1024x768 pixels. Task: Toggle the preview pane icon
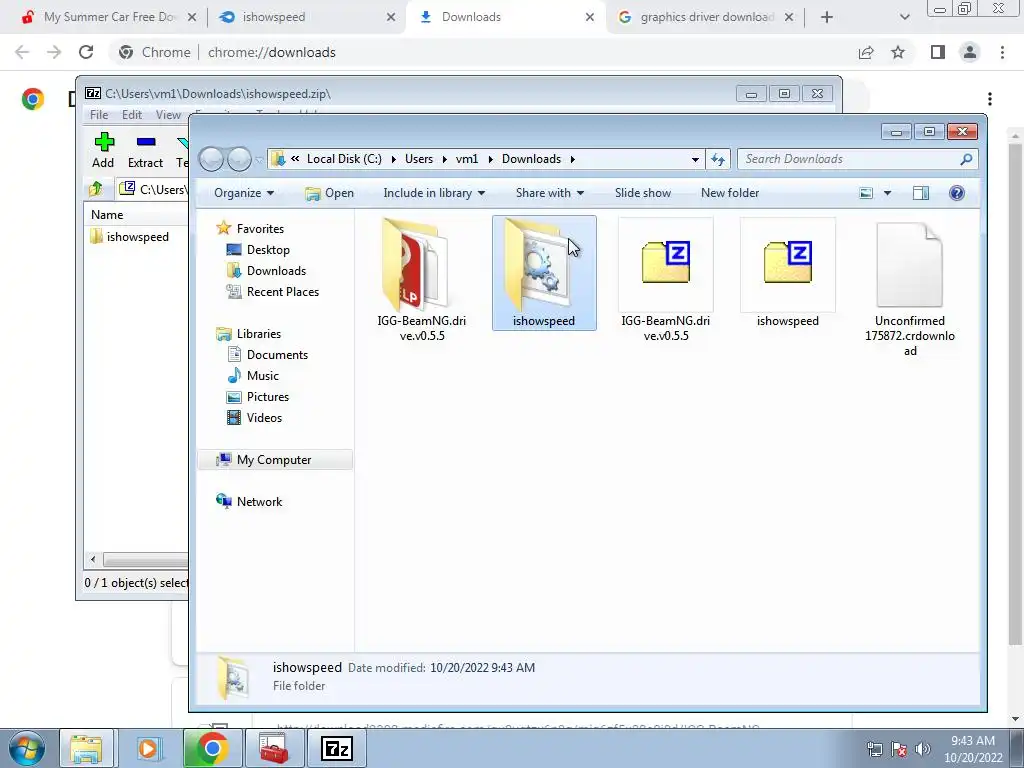(921, 193)
